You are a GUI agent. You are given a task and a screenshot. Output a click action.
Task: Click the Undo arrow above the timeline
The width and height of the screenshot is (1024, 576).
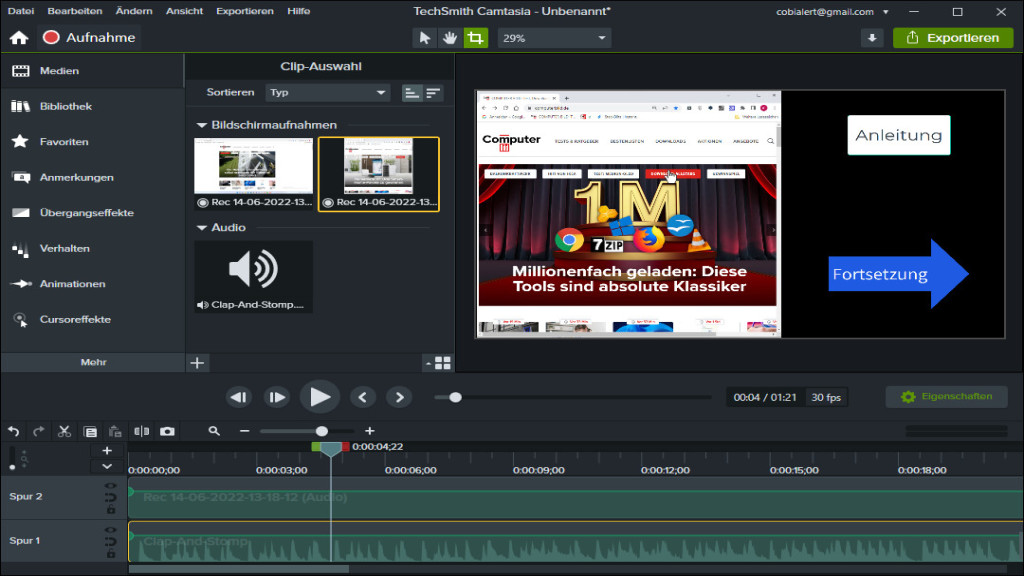coord(14,431)
